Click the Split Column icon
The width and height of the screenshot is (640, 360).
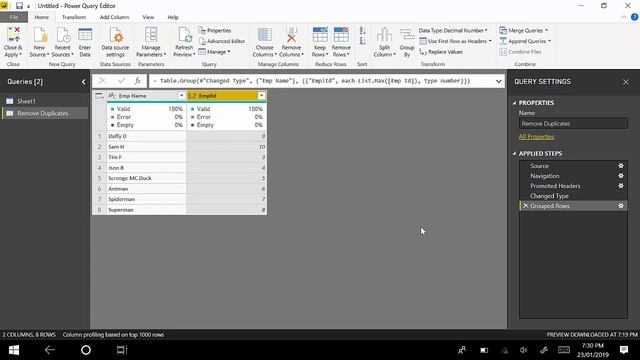(384, 35)
